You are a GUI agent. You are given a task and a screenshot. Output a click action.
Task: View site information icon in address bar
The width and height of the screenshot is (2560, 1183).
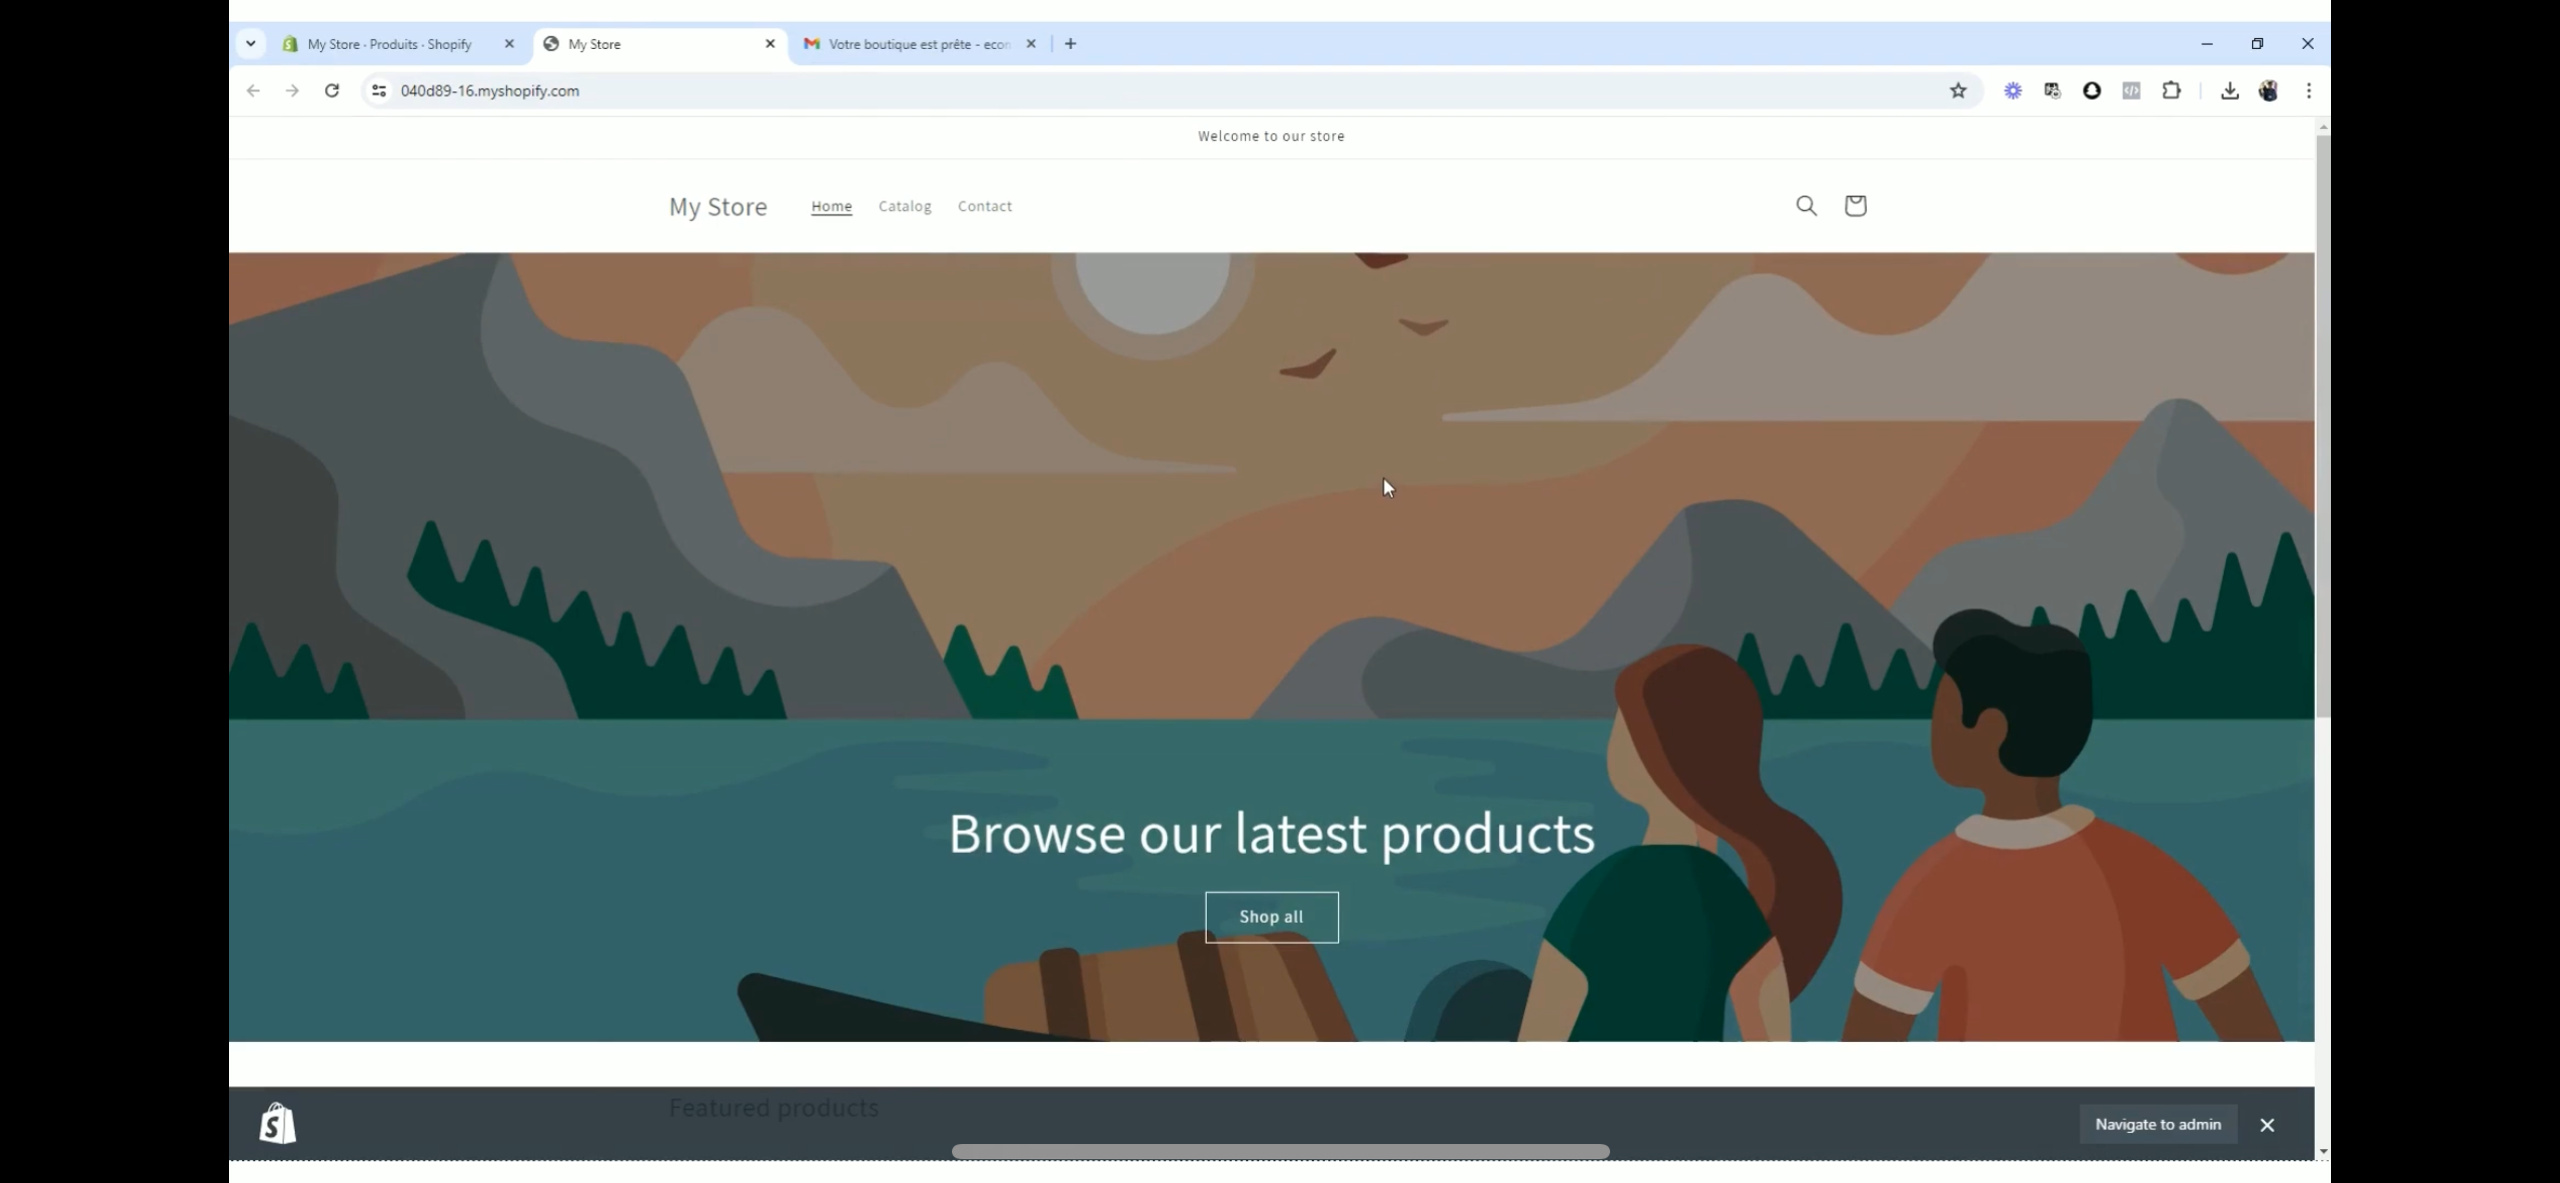(379, 91)
